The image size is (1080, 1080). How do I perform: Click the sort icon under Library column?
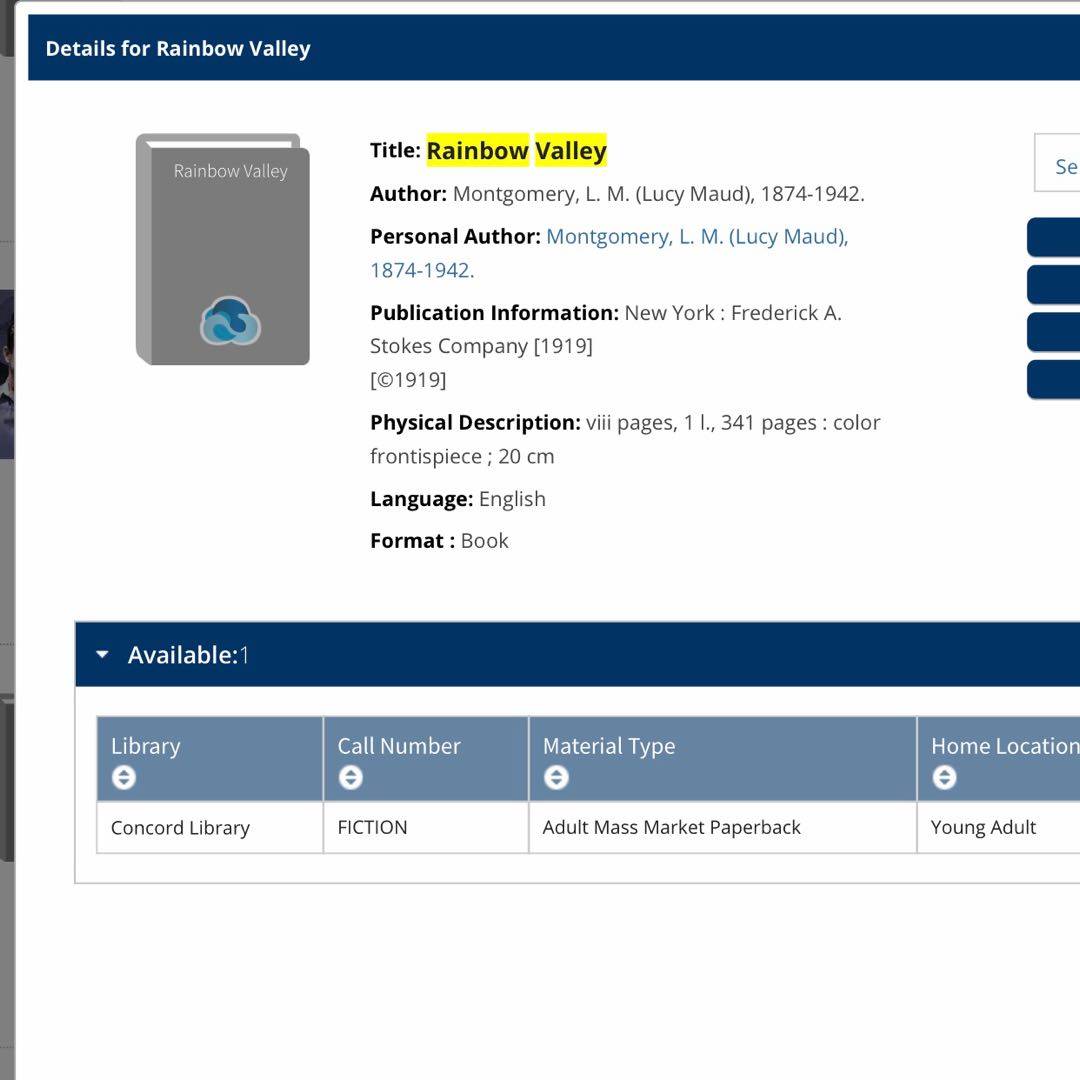[124, 777]
